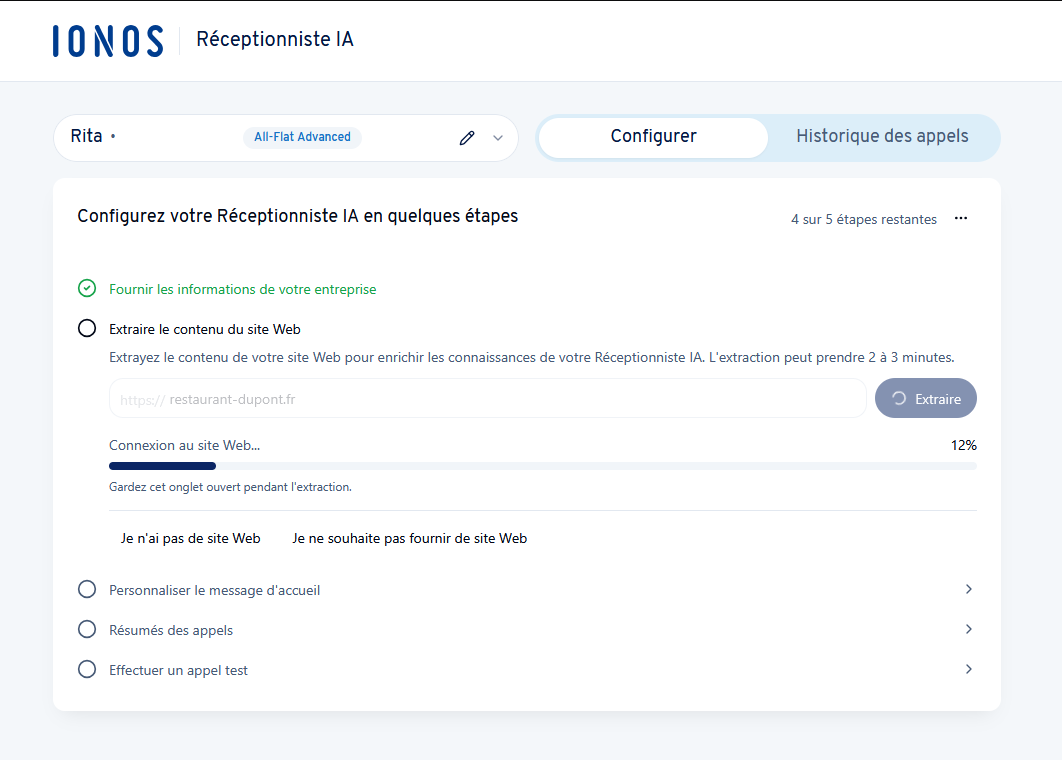The height and width of the screenshot is (760, 1062).
Task: Switch to Historique des appels tab
Action: pyautogui.click(x=882, y=137)
